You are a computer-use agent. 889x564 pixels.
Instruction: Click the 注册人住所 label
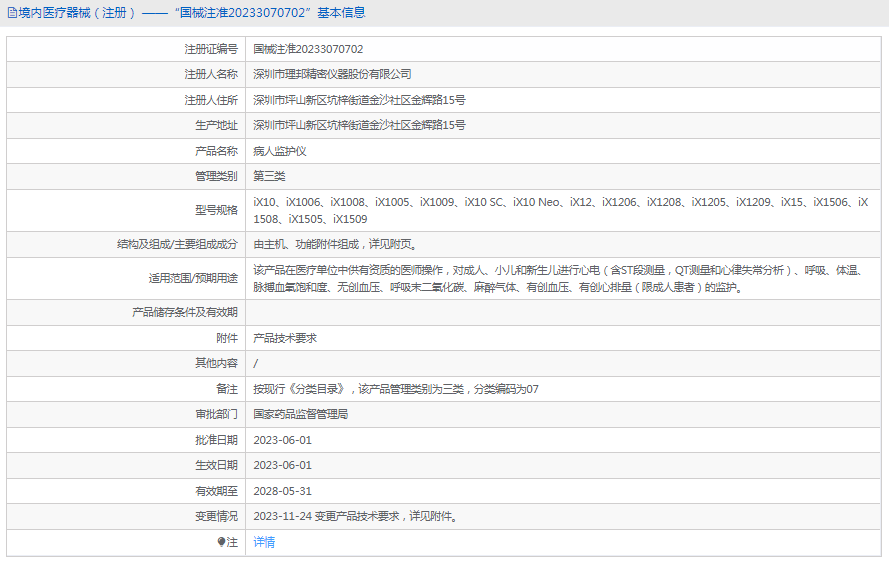click(211, 100)
